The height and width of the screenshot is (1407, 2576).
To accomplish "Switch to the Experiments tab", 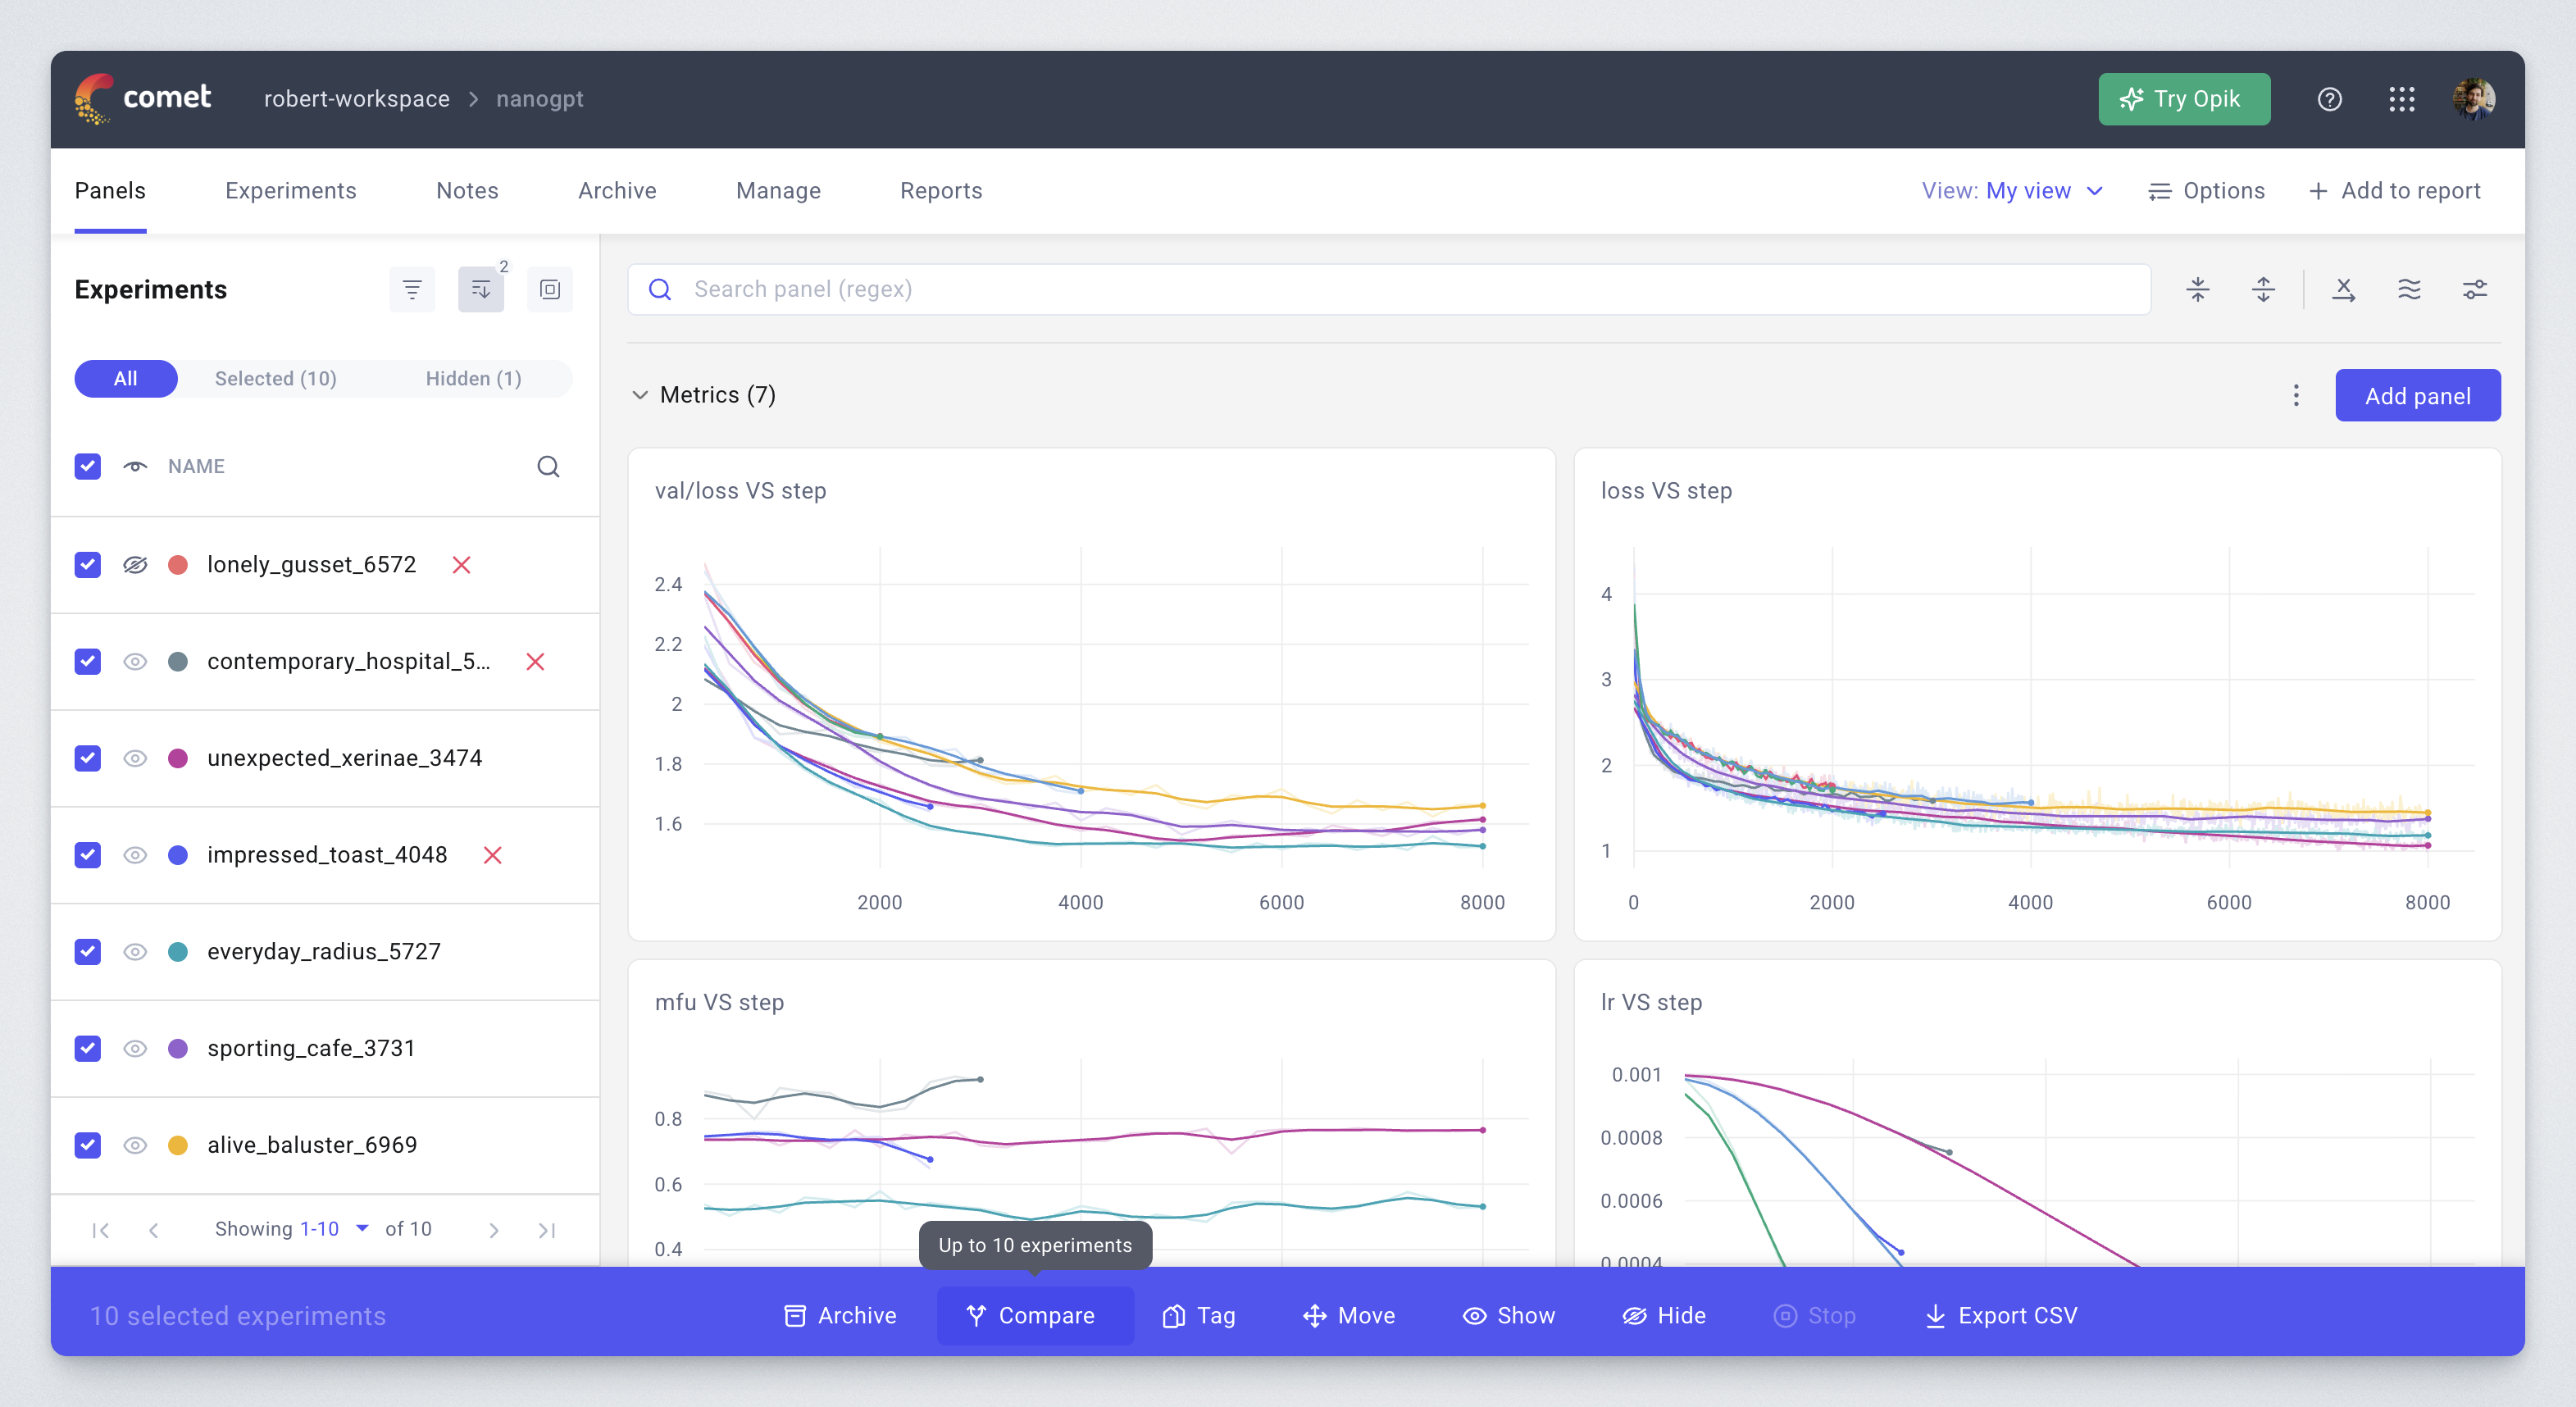I will (x=290, y=191).
